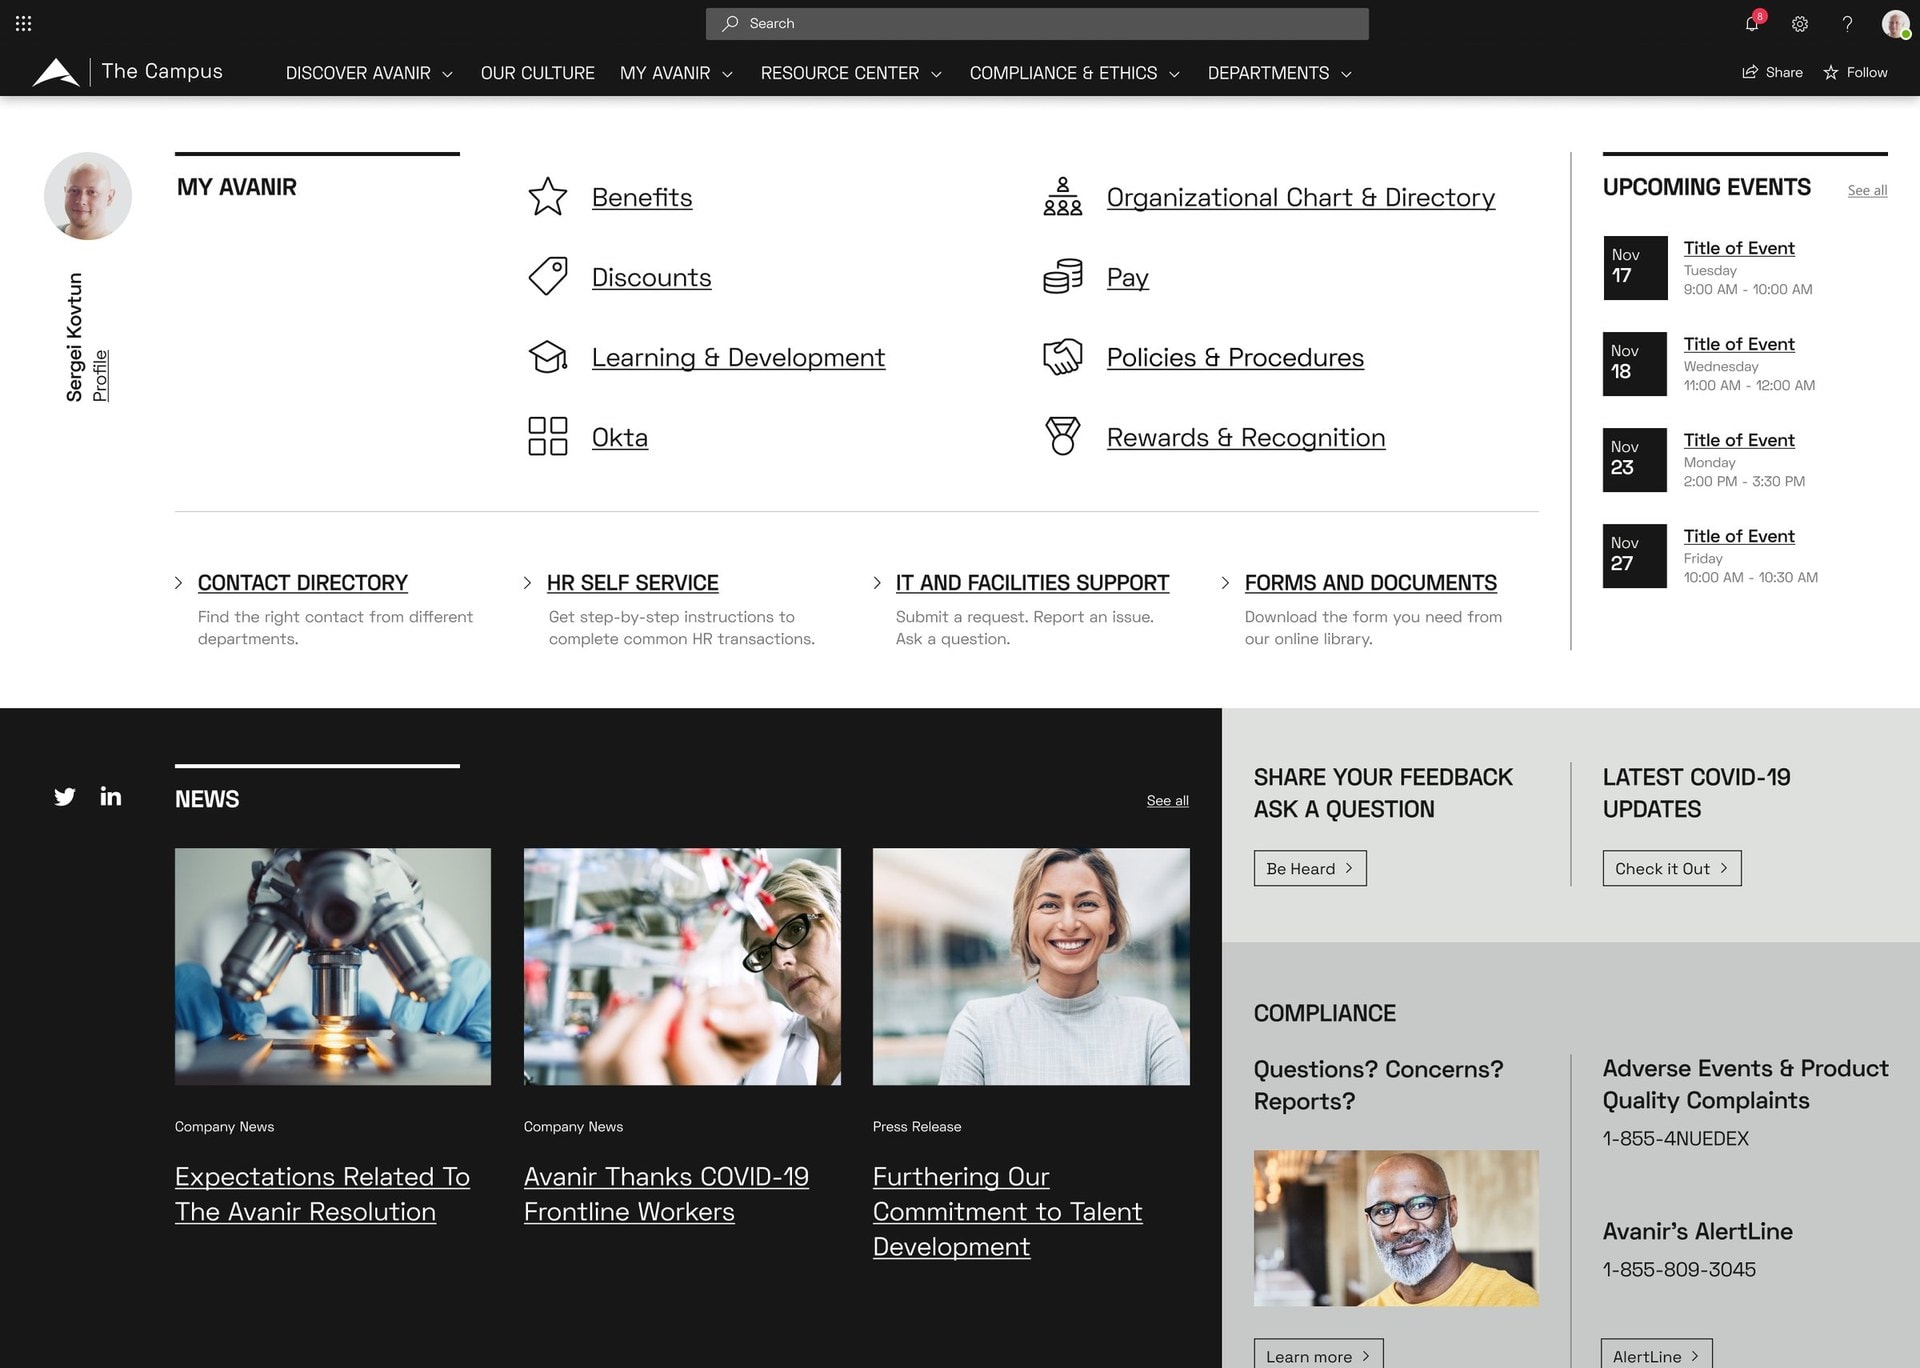Click the Organizational Chart people icon

pyautogui.click(x=1063, y=197)
